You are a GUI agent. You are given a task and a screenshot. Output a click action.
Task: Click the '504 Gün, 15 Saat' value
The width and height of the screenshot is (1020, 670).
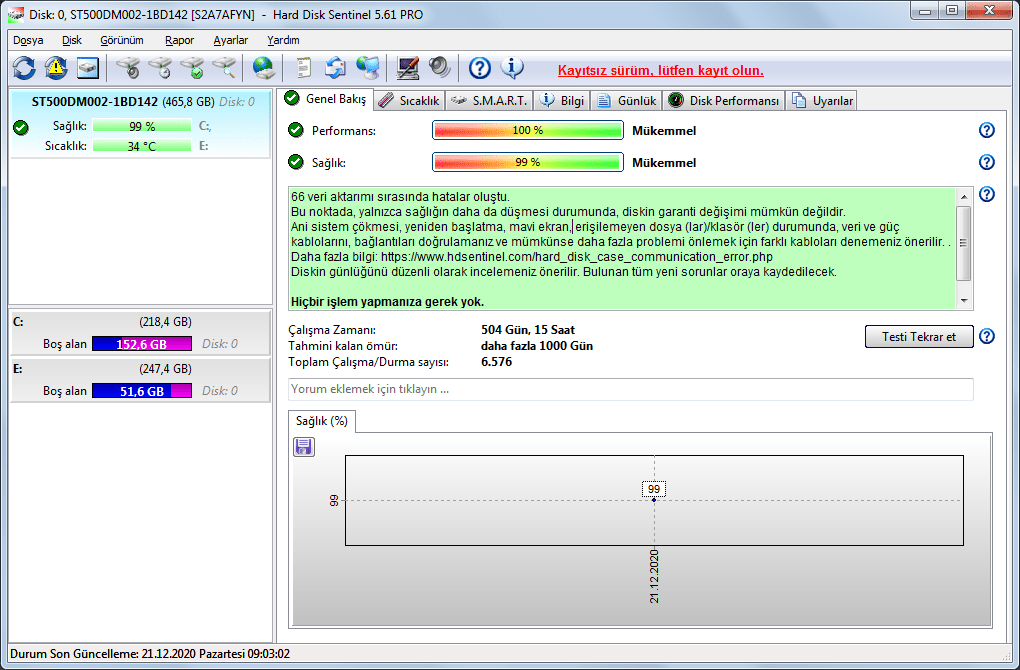pyautogui.click(x=528, y=330)
